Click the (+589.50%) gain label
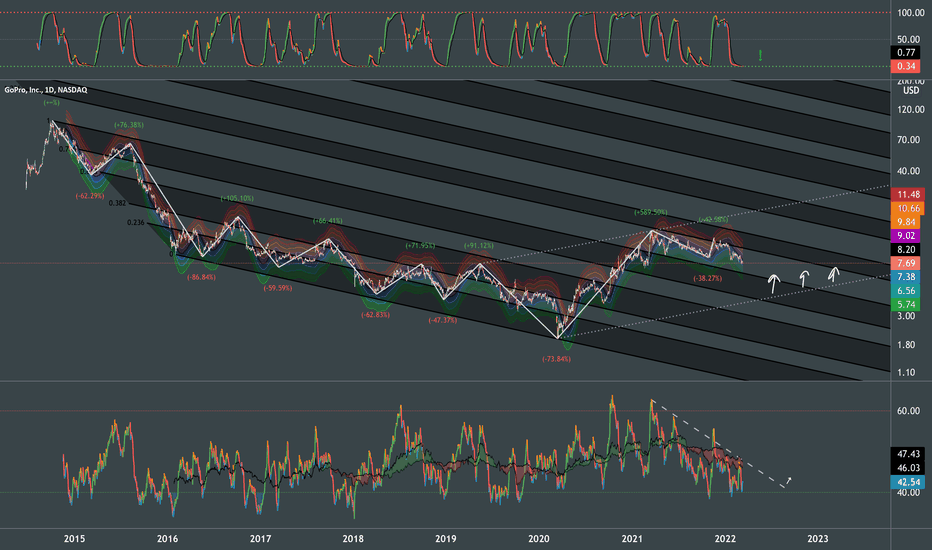The image size is (932, 550). pyautogui.click(x=650, y=212)
